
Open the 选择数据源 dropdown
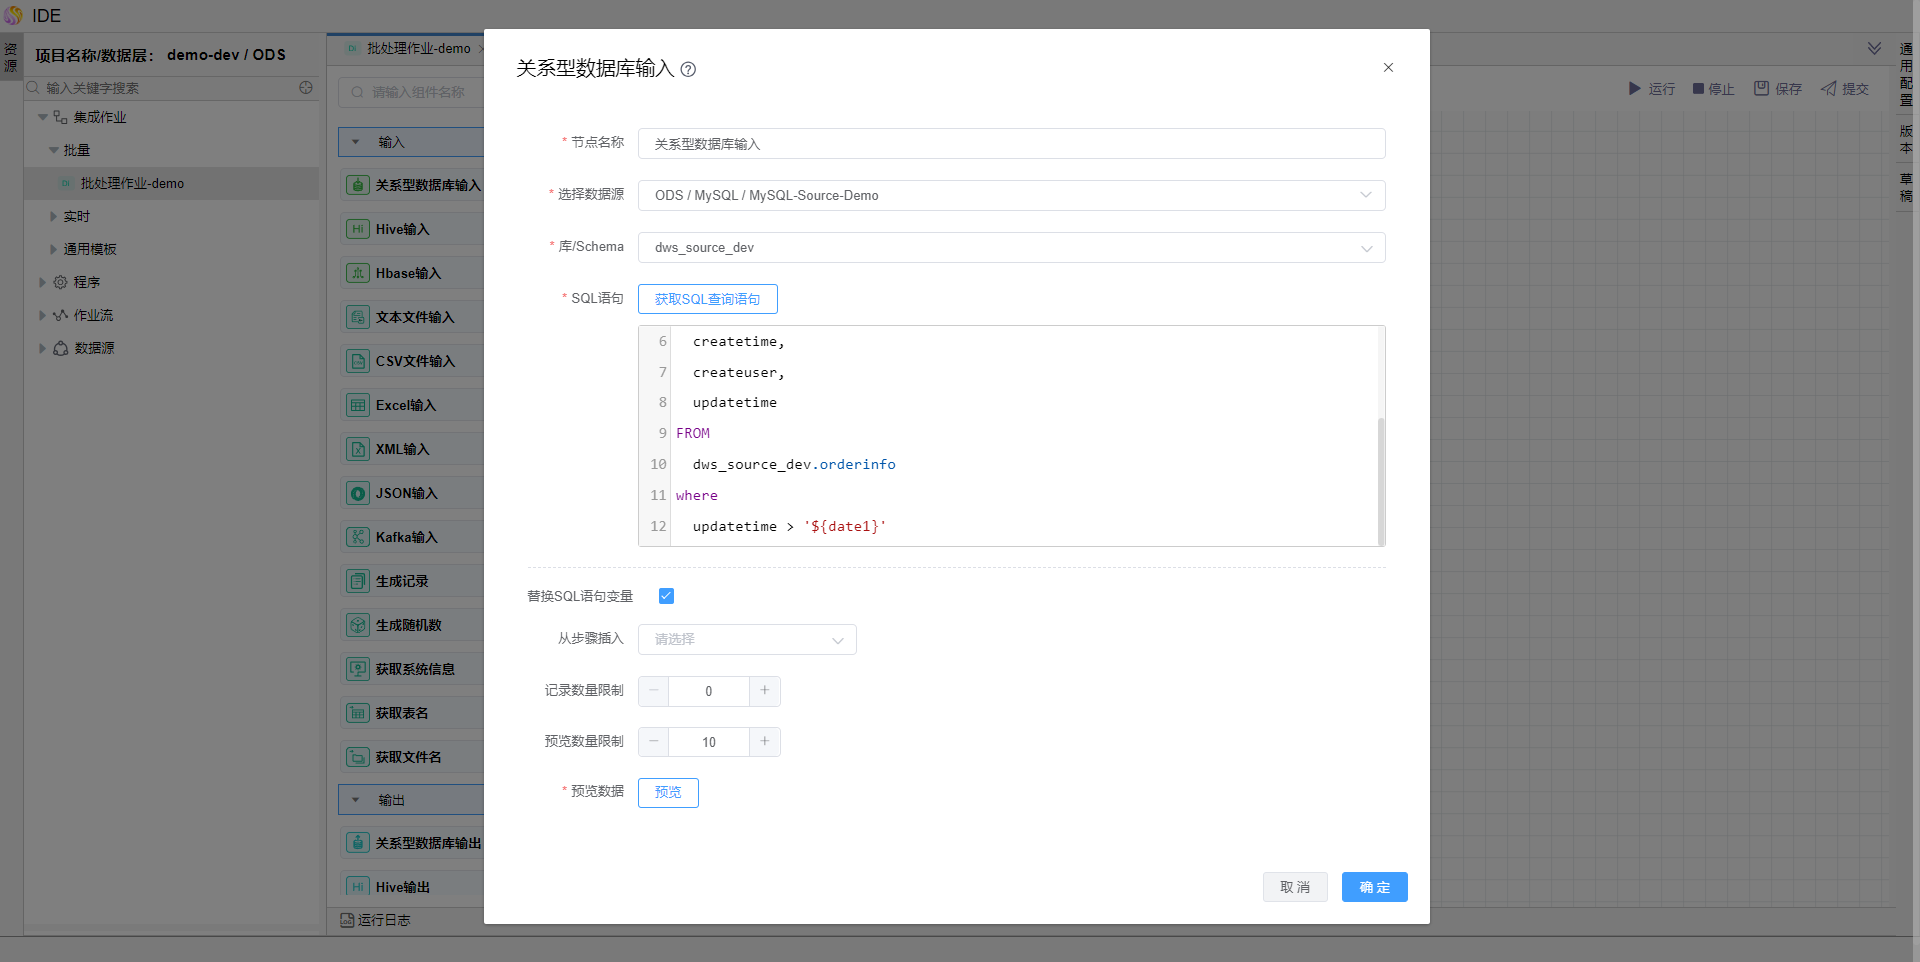(x=1011, y=196)
